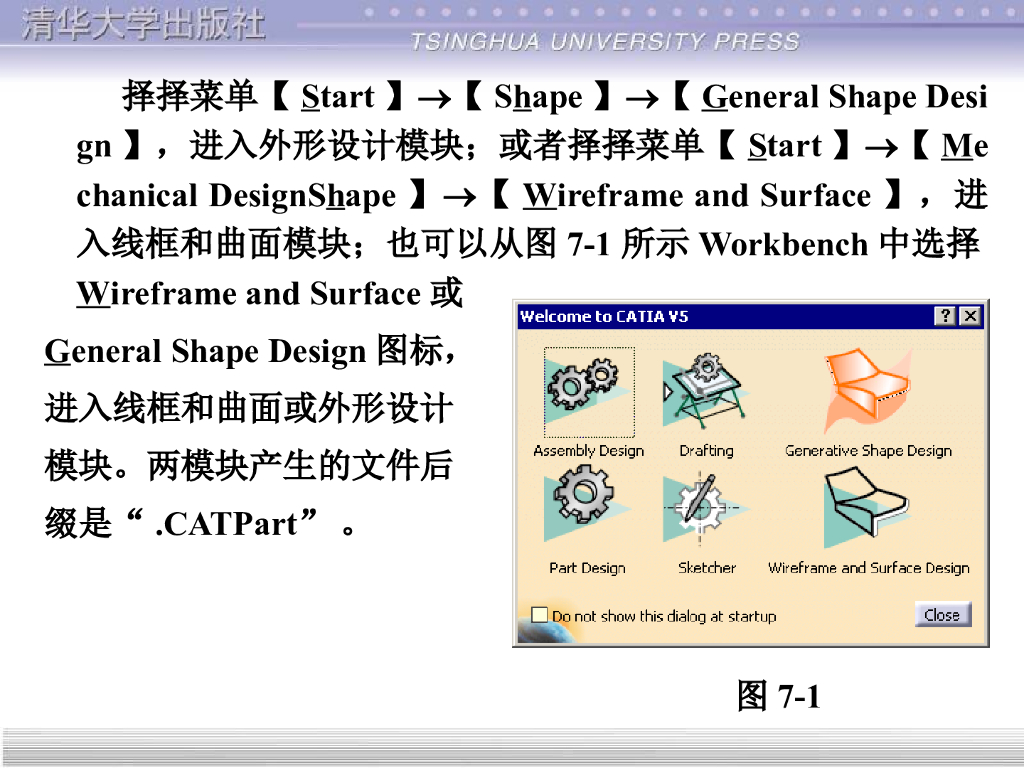Click the Close button in the dialog

[942, 615]
